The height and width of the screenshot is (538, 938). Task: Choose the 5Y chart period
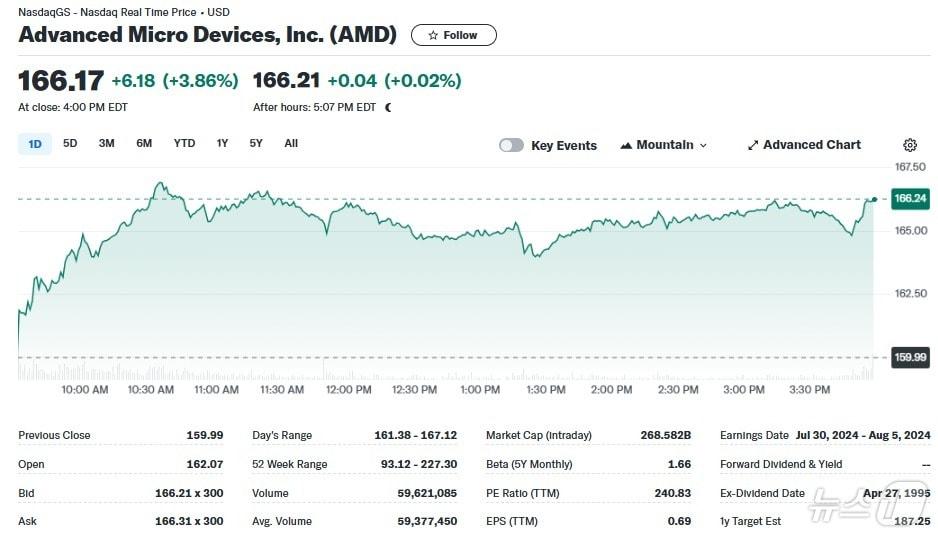coord(256,143)
